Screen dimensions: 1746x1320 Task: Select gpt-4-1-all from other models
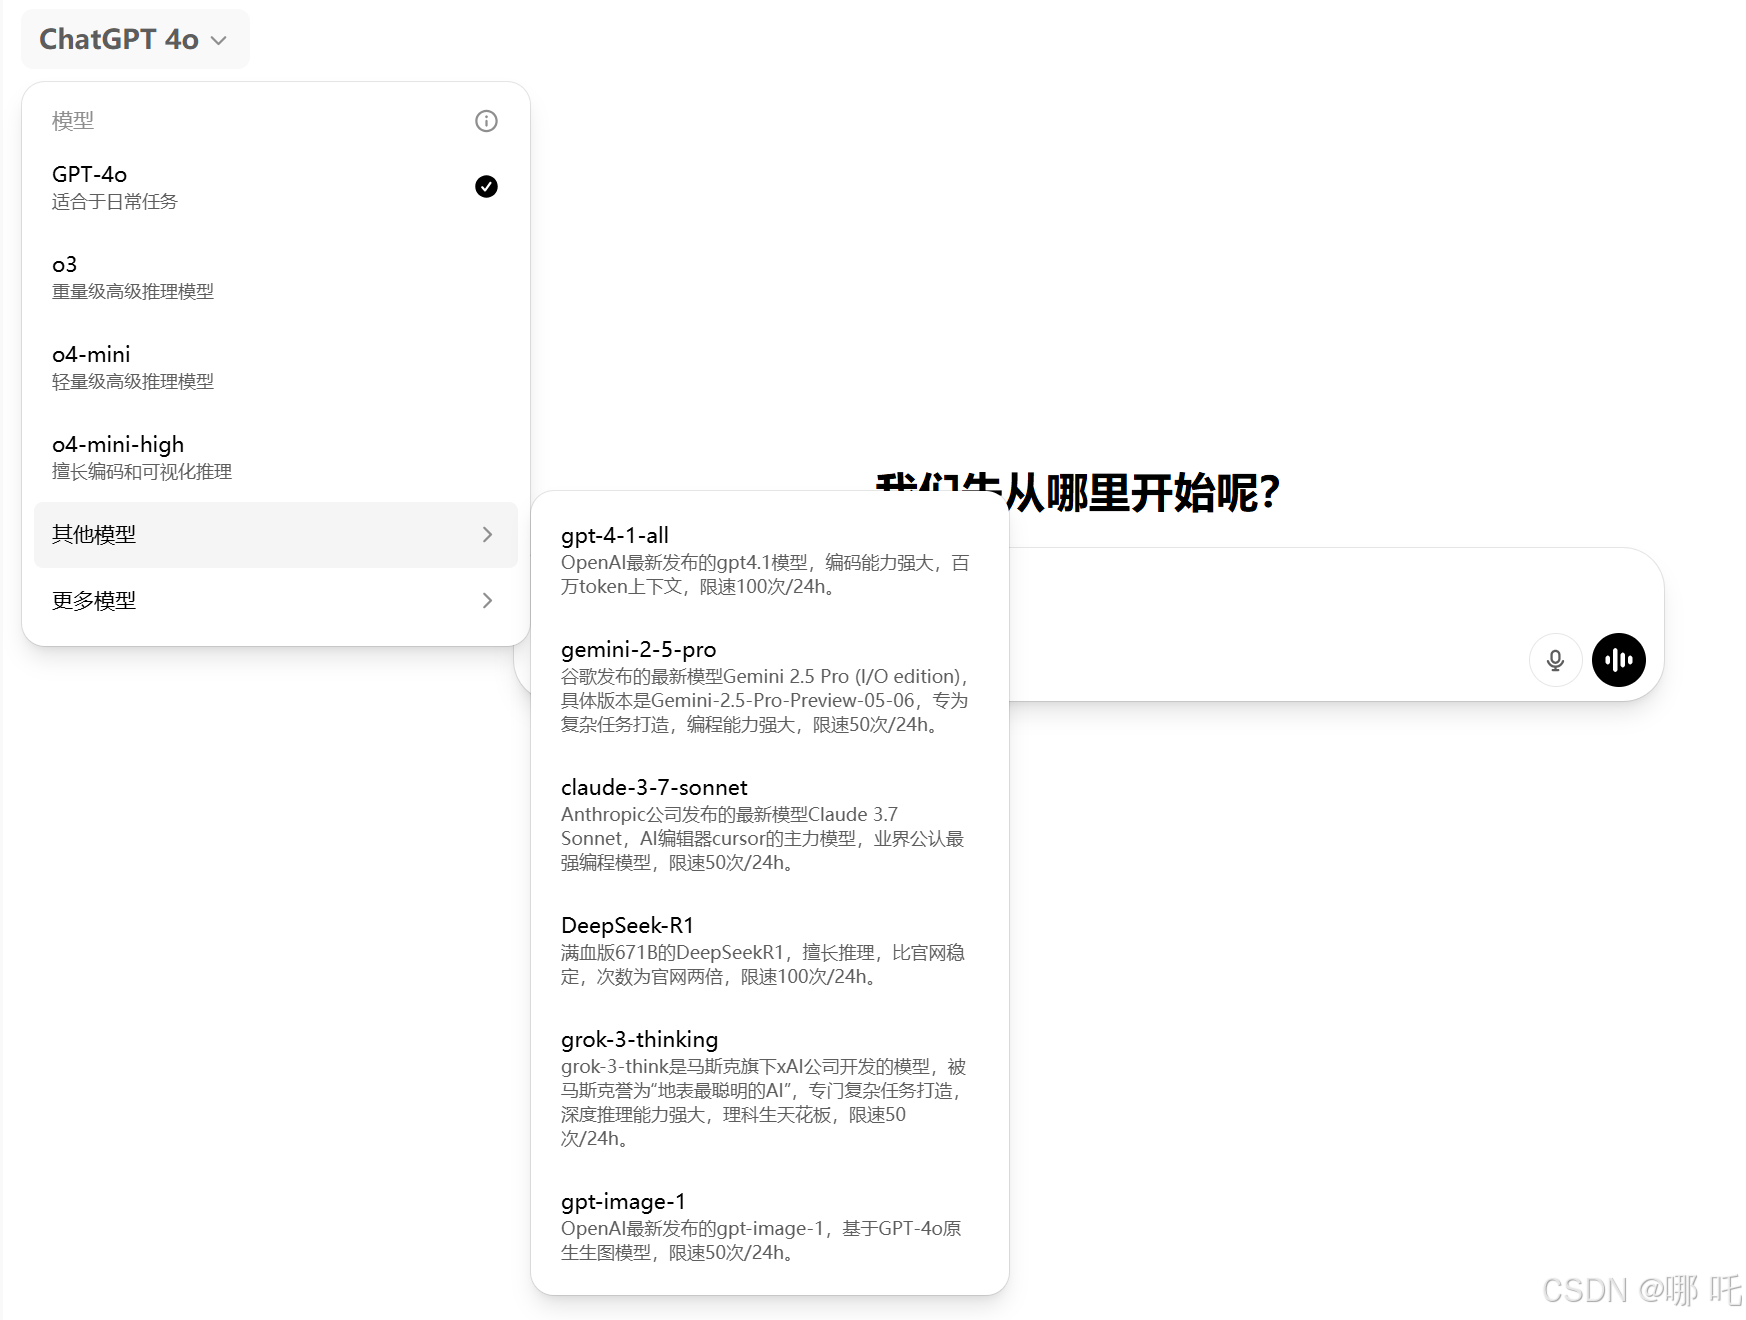[x=769, y=560]
